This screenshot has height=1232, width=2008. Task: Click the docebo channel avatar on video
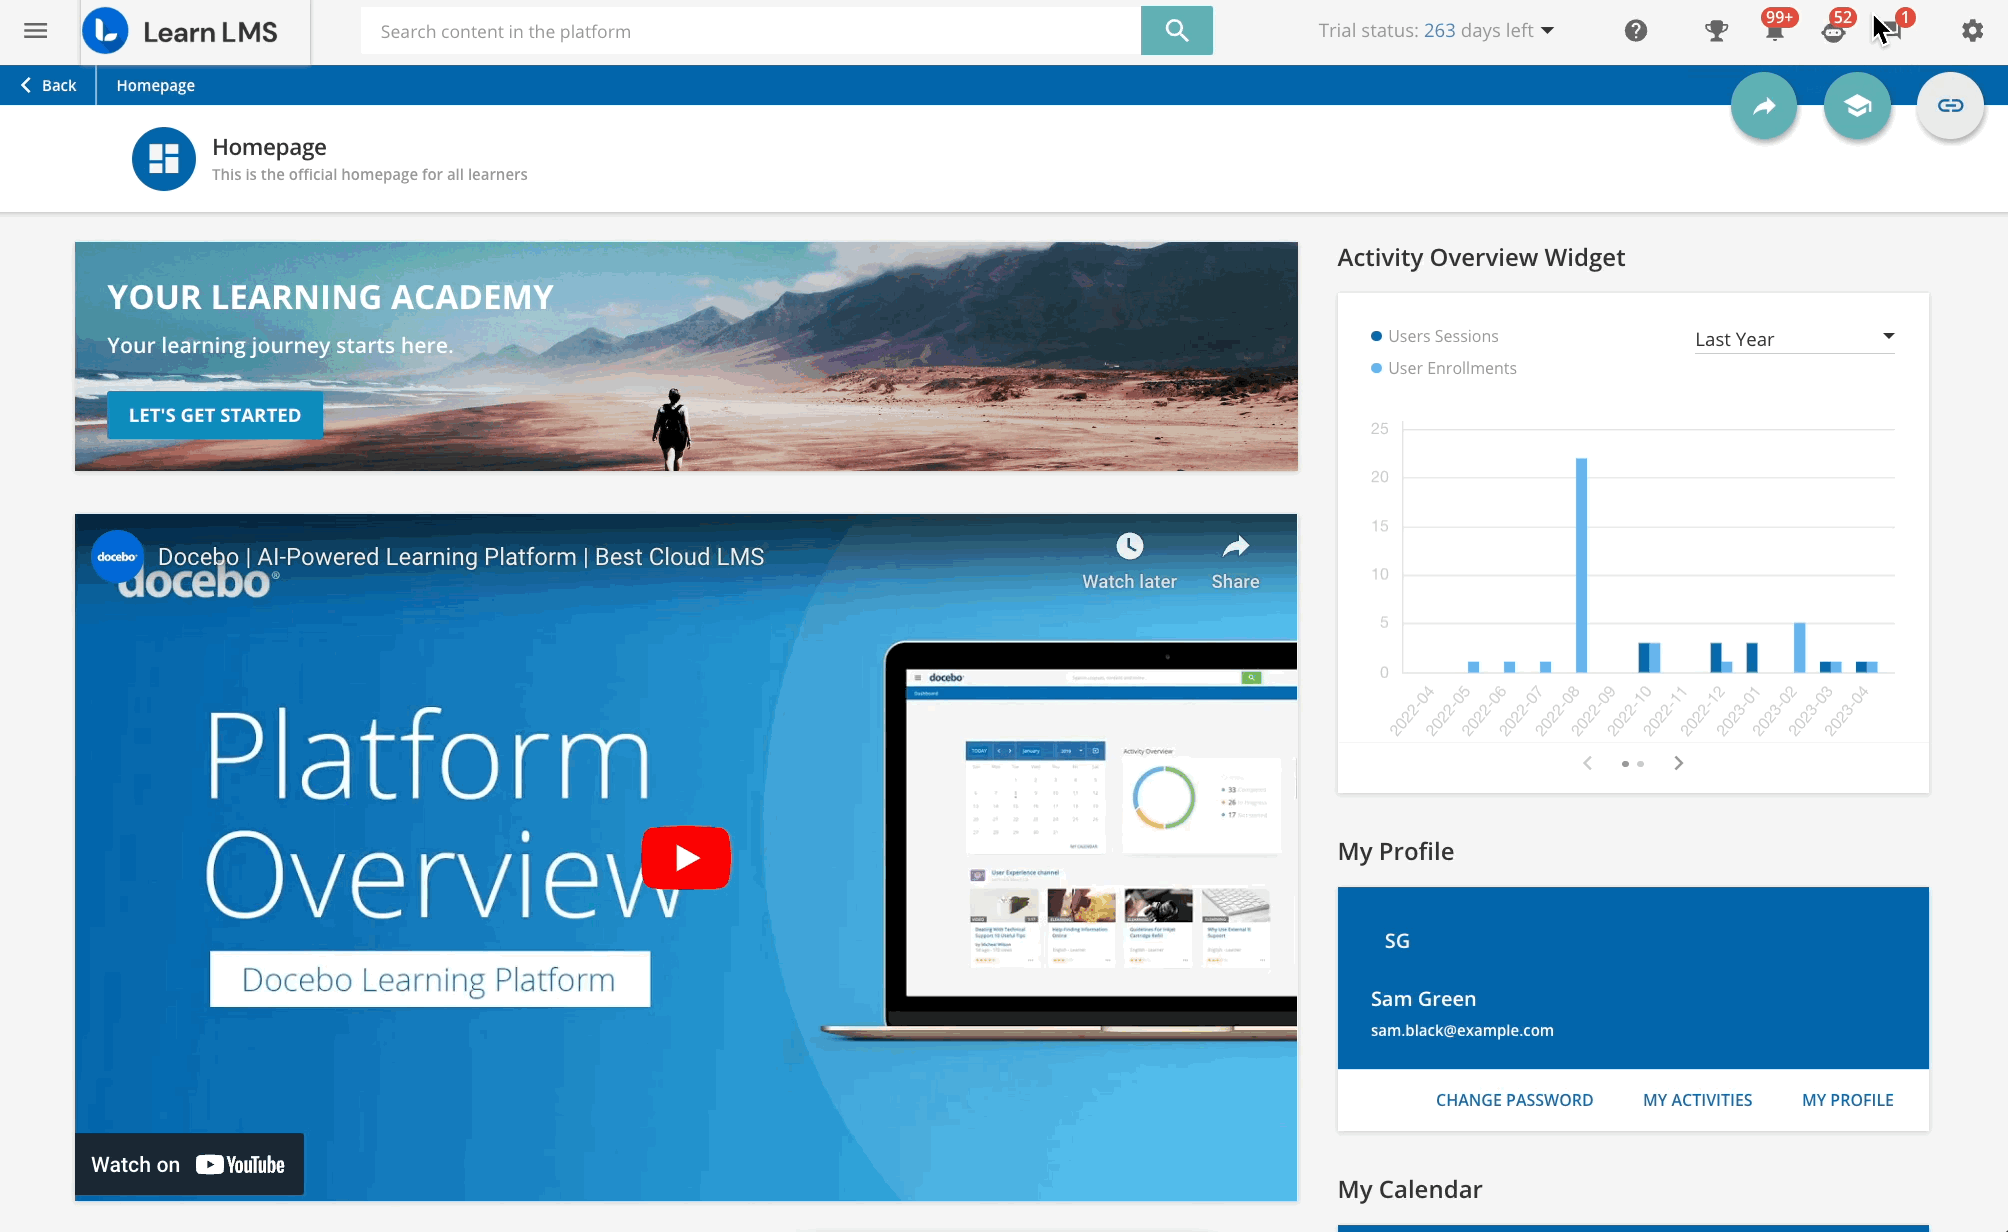click(117, 557)
